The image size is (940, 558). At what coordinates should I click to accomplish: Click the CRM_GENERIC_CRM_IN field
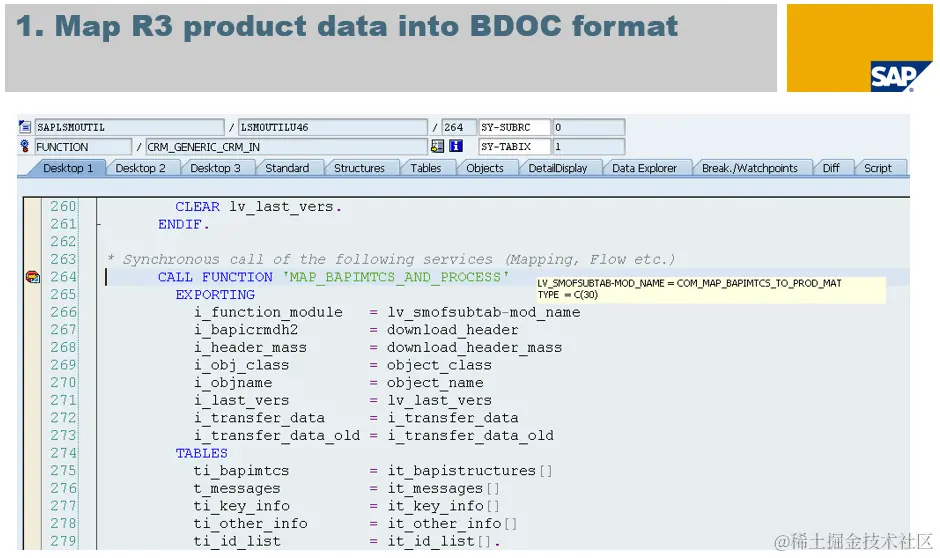(287, 146)
